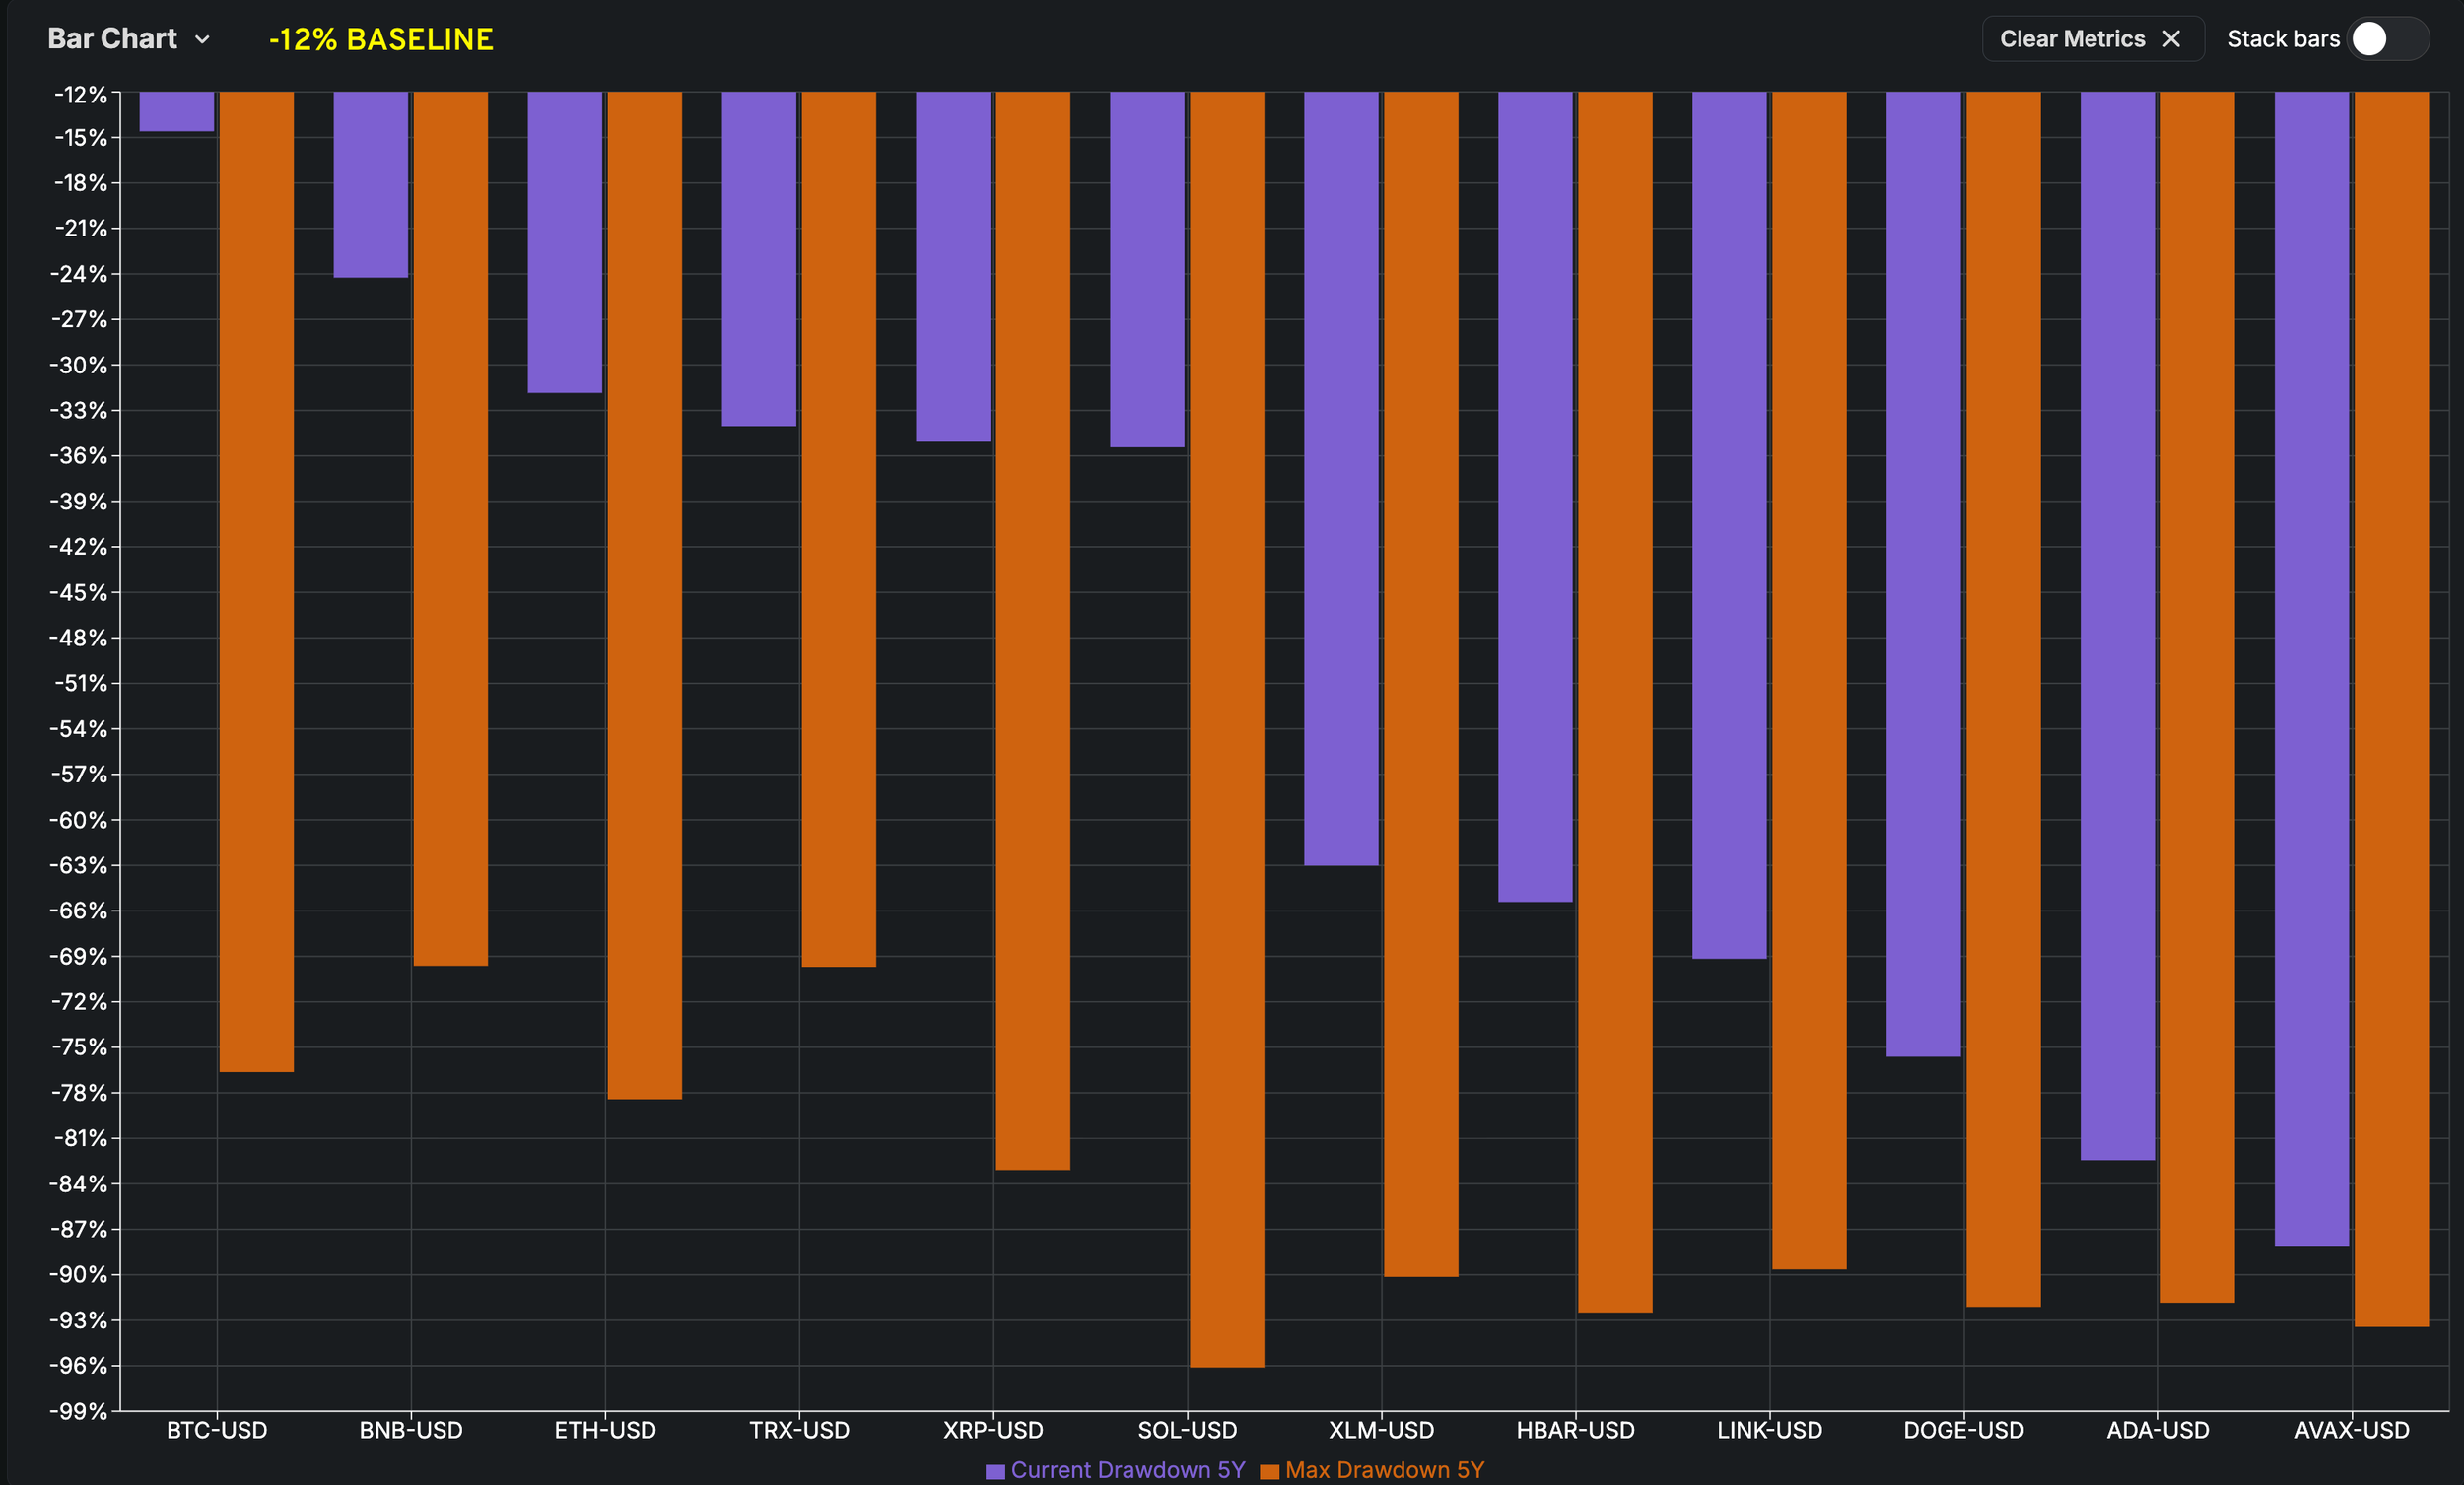Click BTC-USD purple current drawdown bar
The height and width of the screenshot is (1485, 2464).
pos(177,111)
